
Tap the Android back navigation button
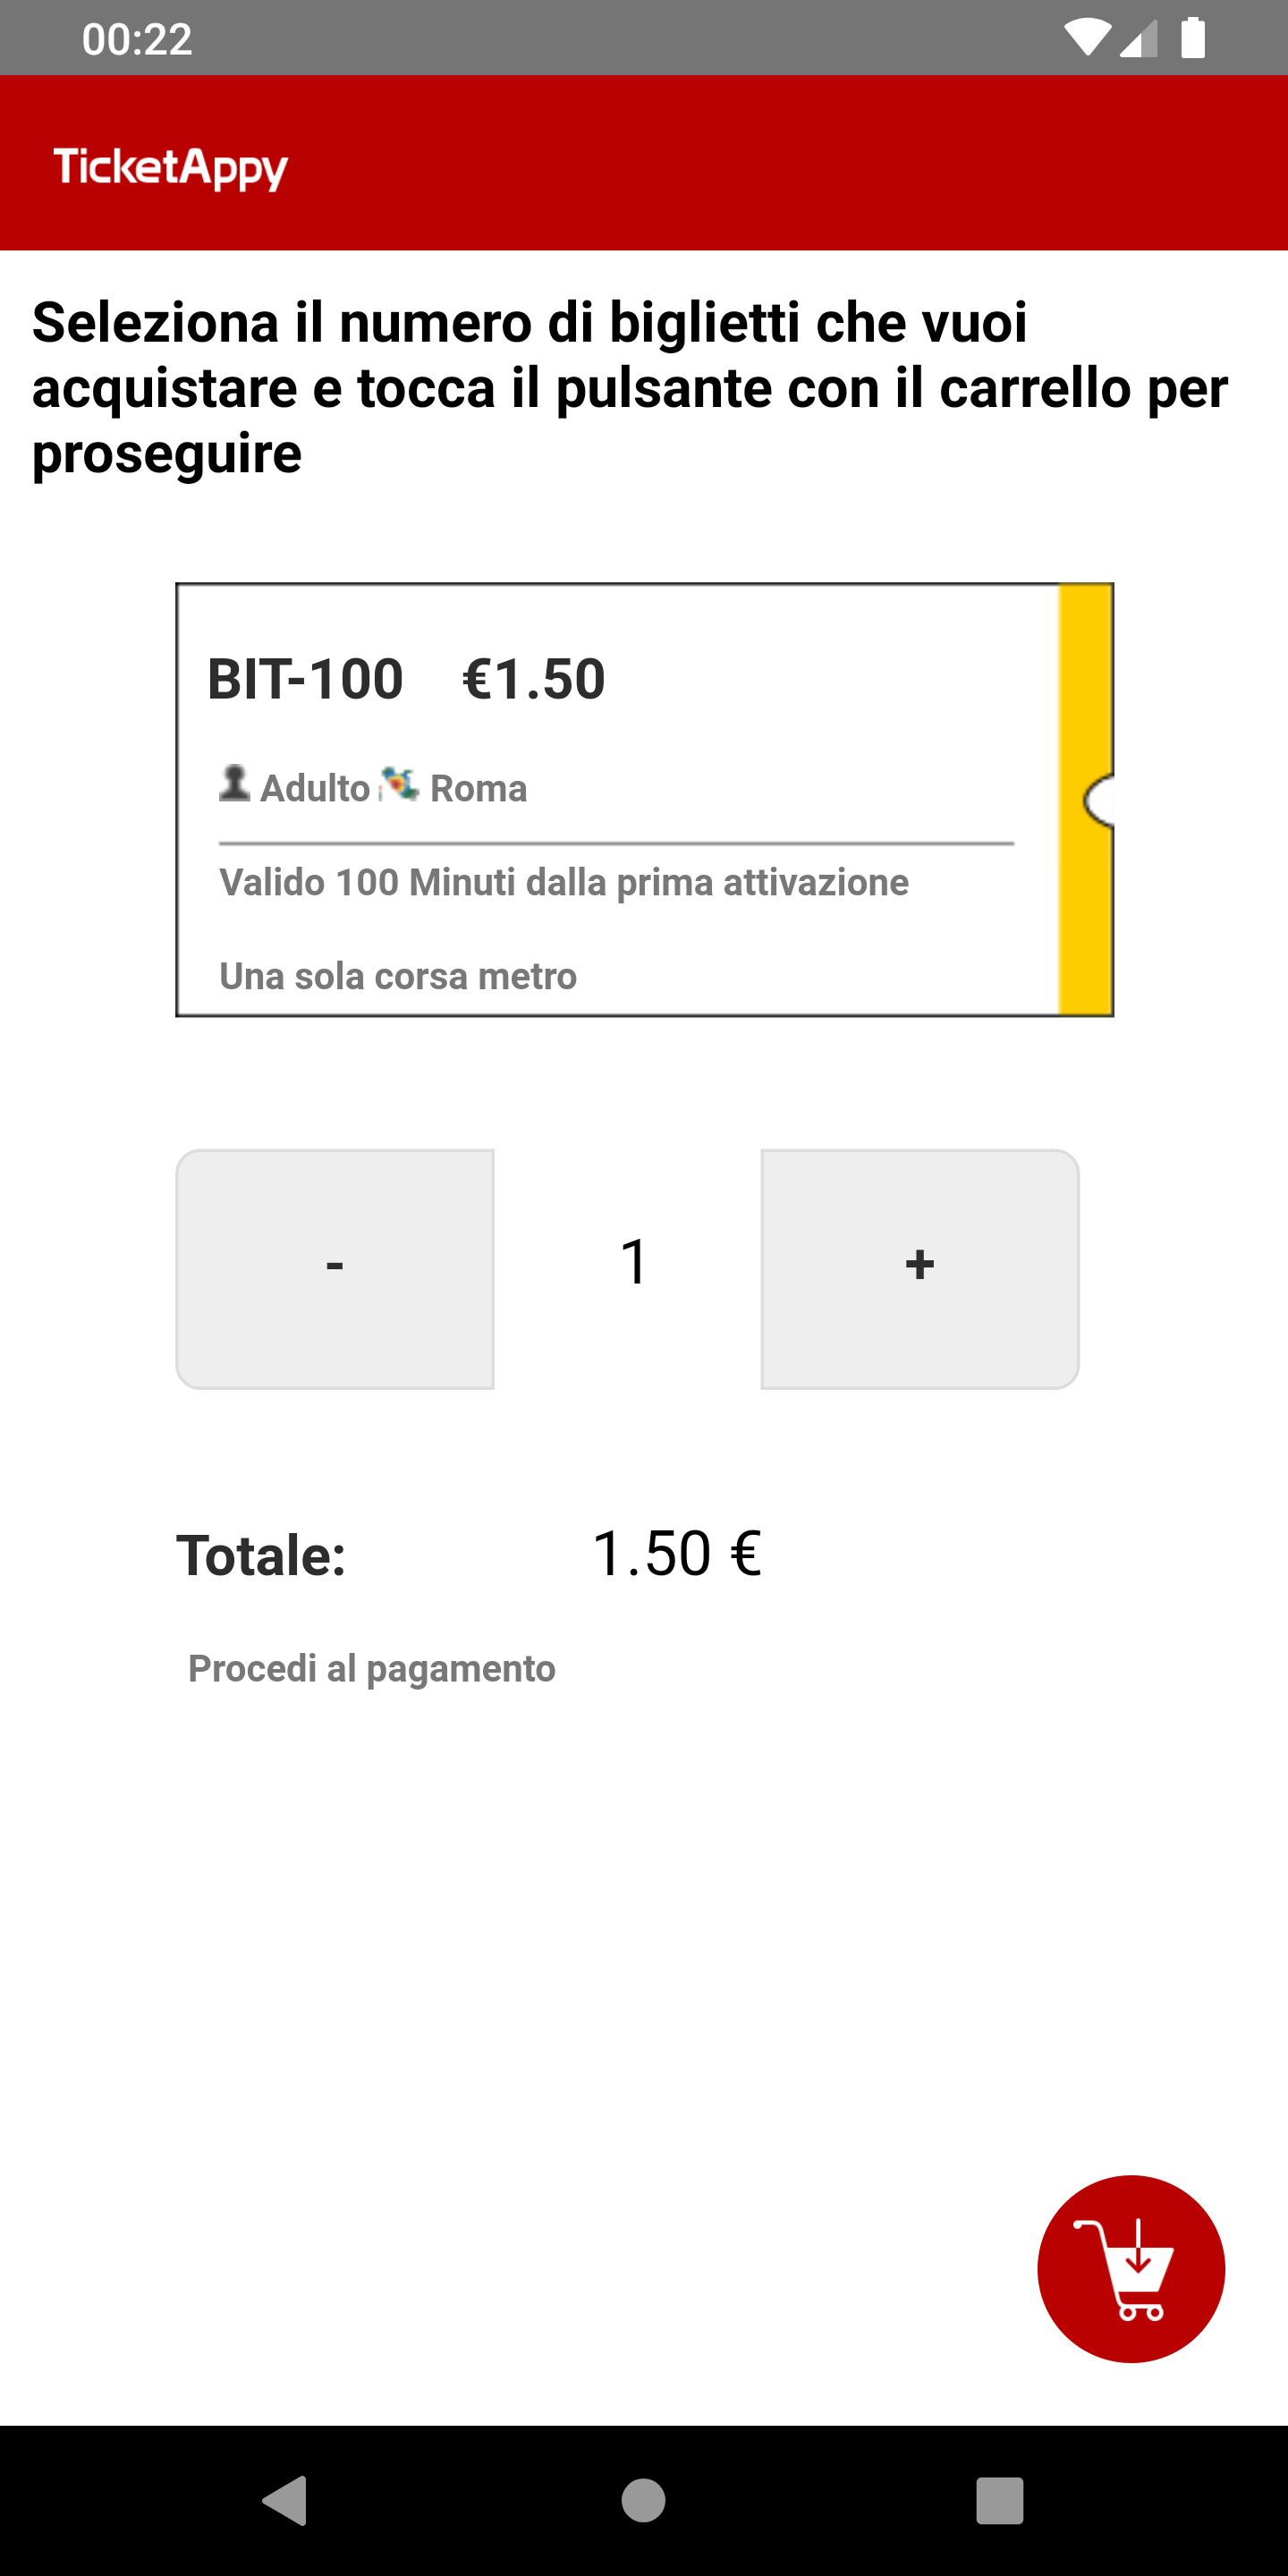point(285,2501)
